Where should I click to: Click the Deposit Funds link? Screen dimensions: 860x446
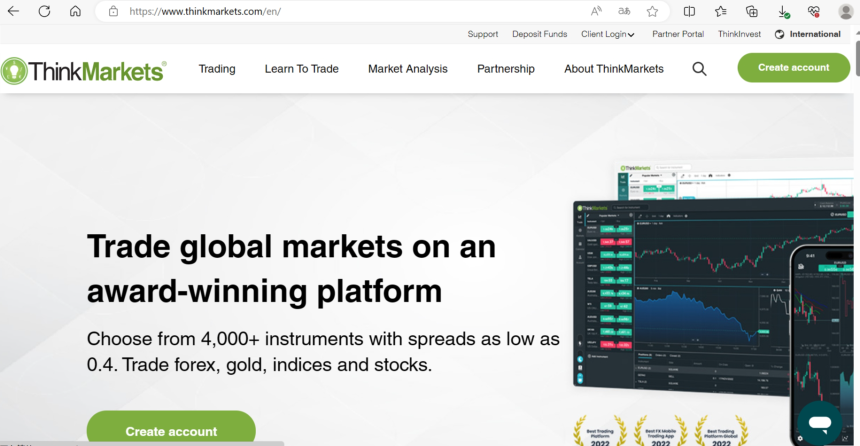point(539,34)
